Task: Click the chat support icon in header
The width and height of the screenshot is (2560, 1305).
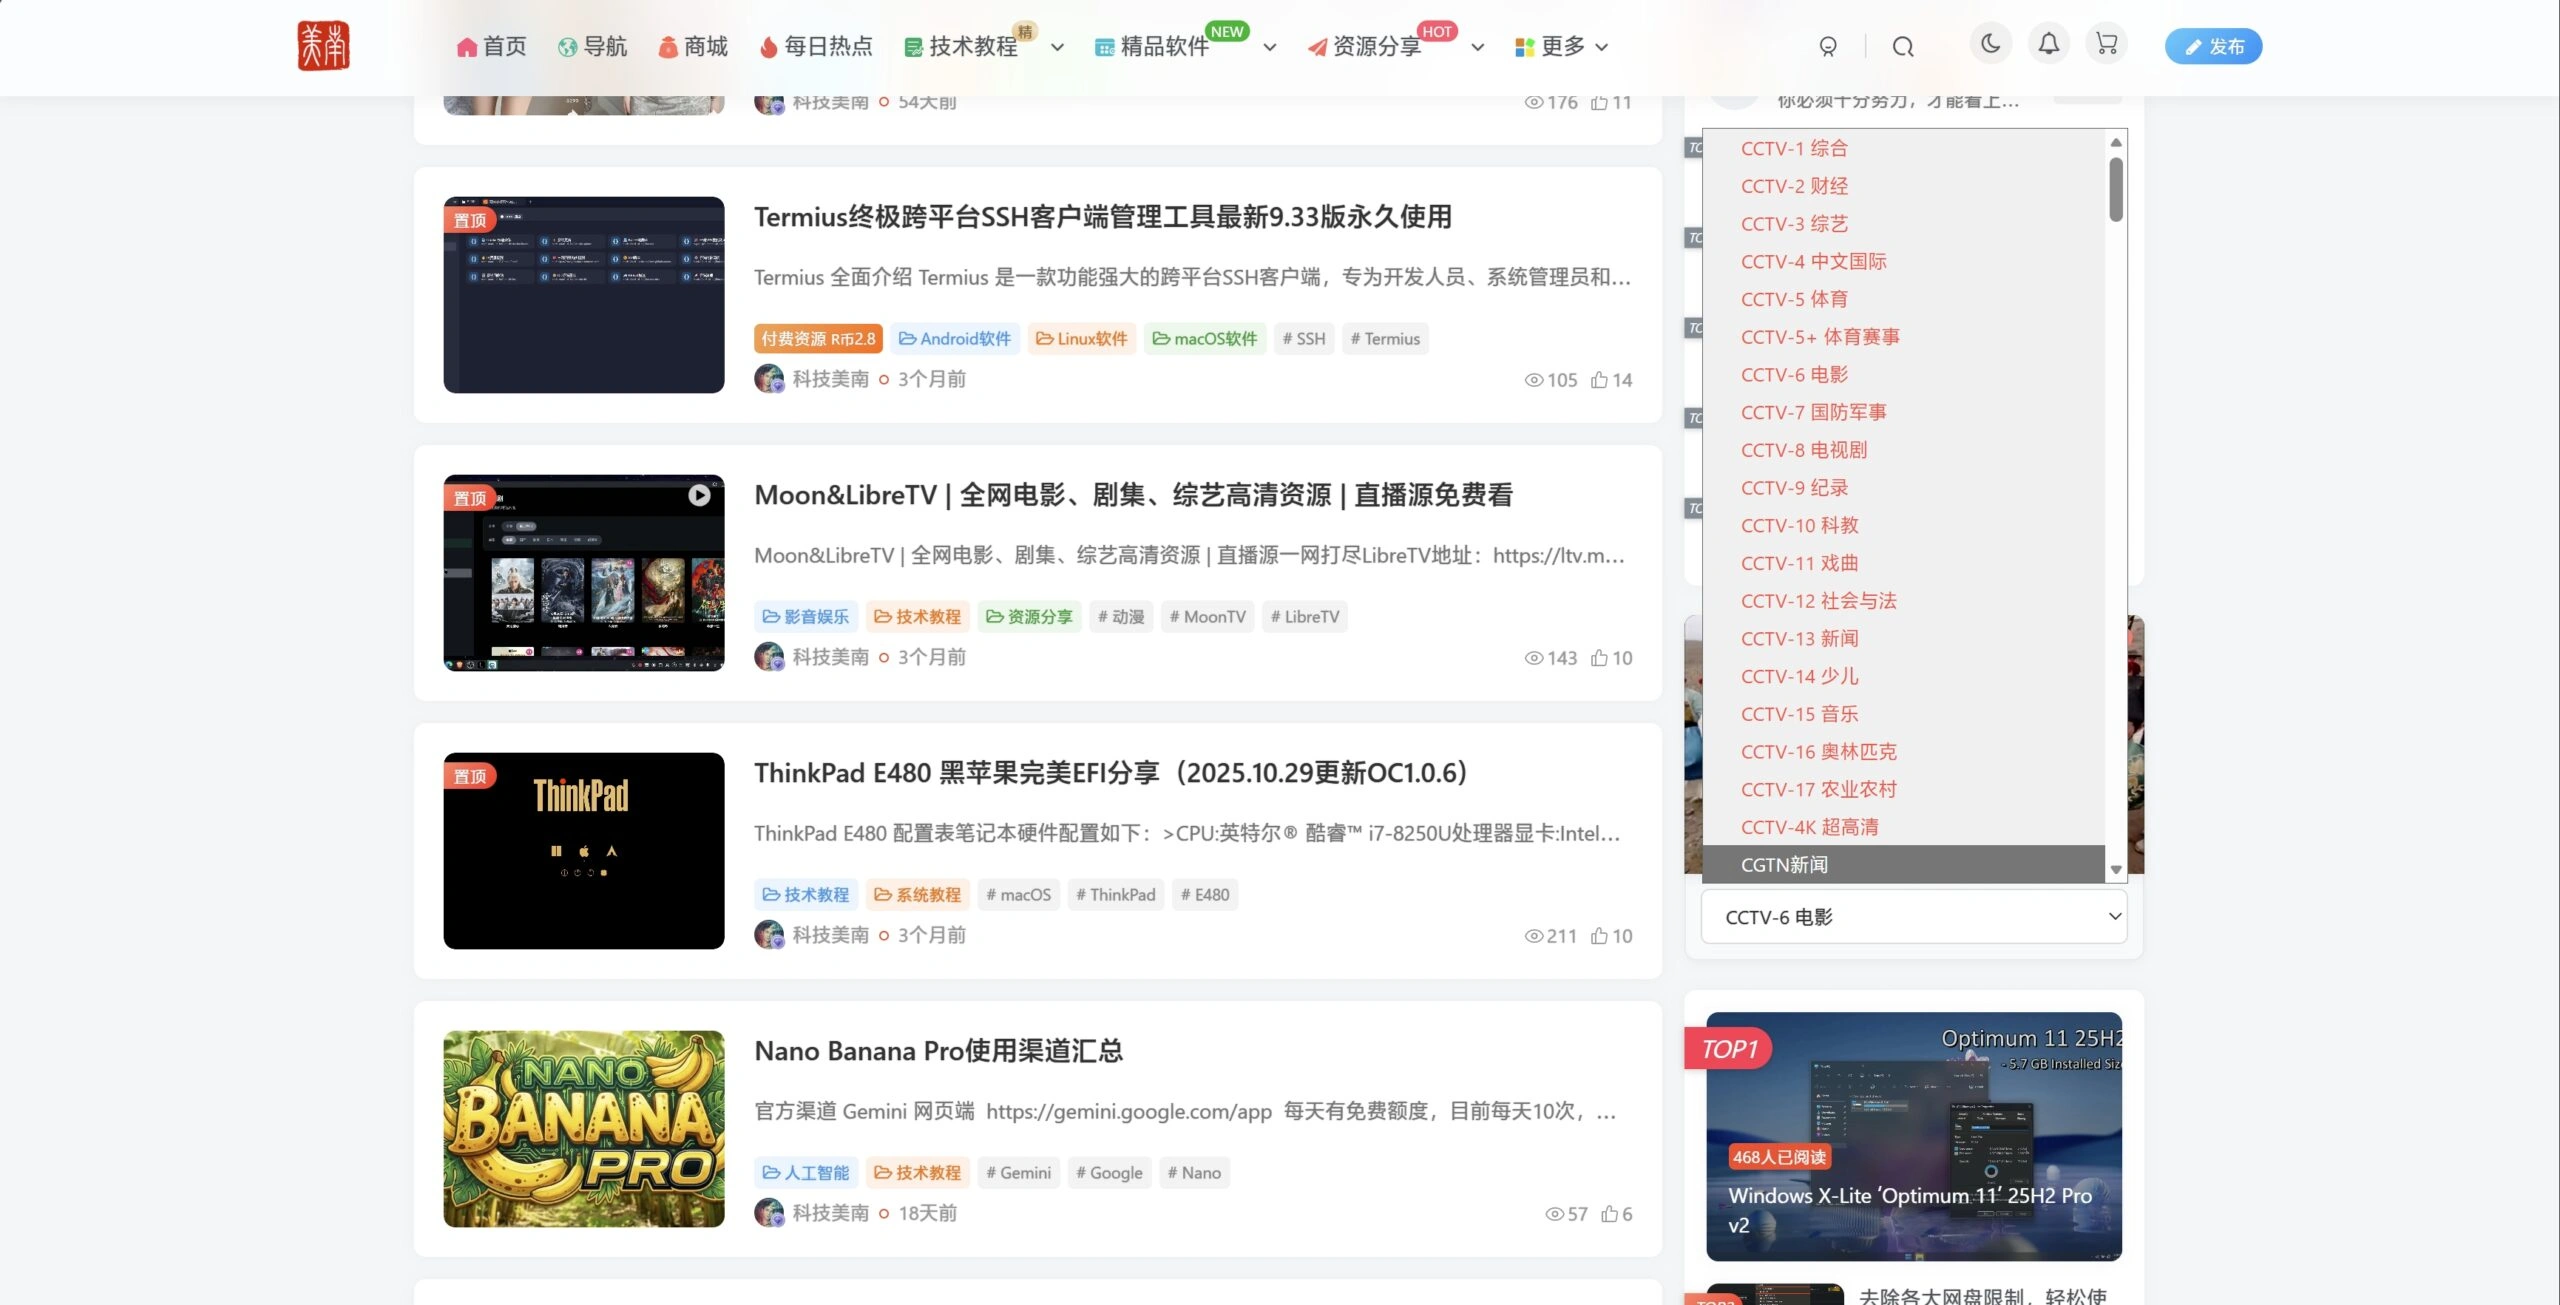Action: [1828, 47]
